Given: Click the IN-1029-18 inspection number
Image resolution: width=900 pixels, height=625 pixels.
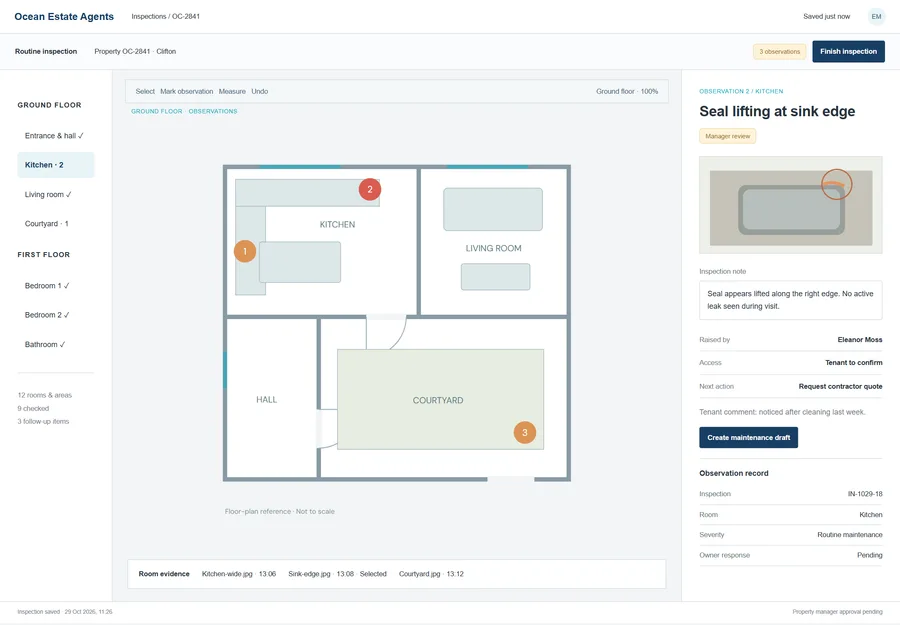Looking at the screenshot, I should click(865, 494).
